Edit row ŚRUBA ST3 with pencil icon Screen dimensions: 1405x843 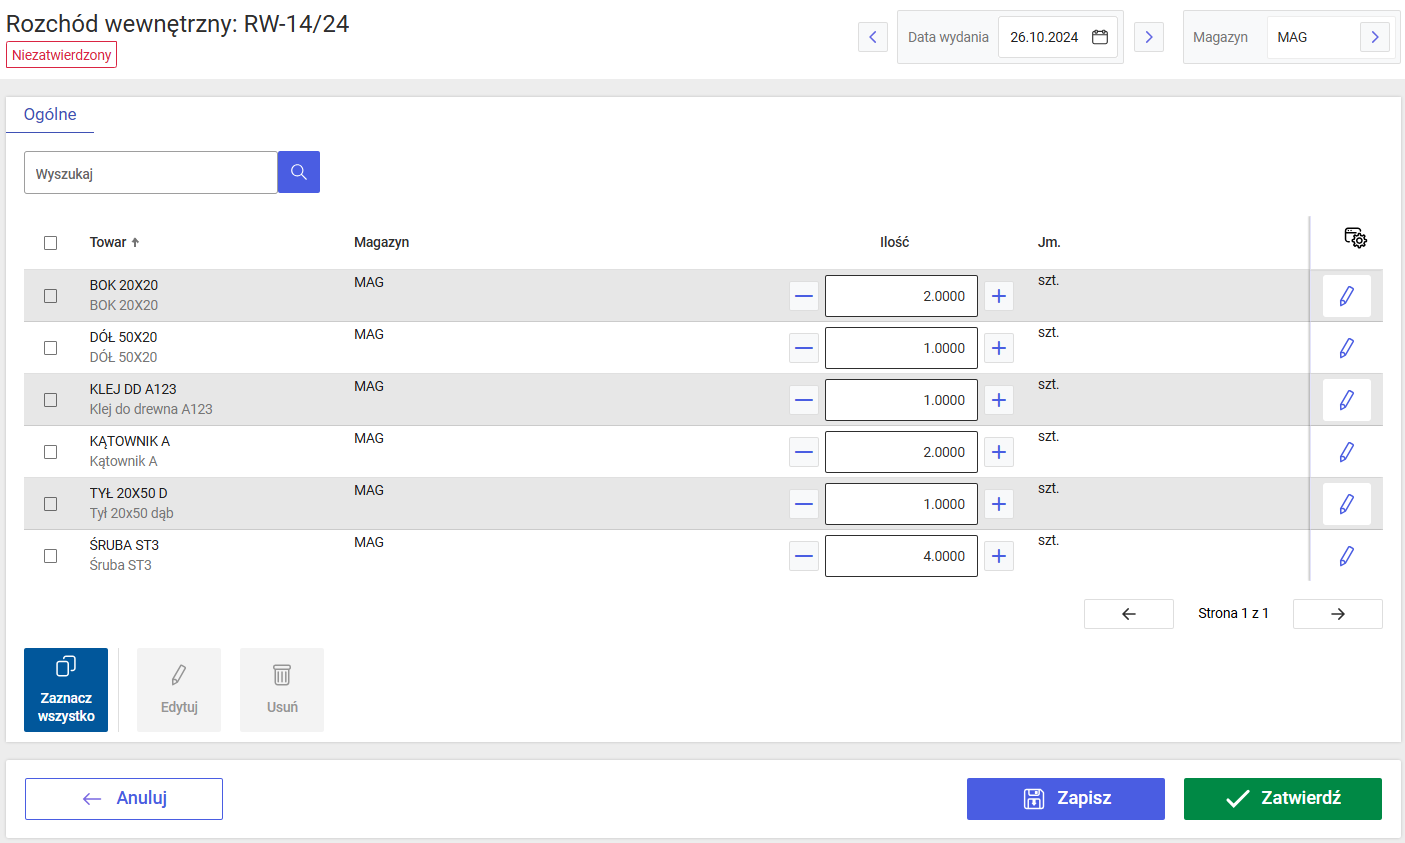(1347, 556)
